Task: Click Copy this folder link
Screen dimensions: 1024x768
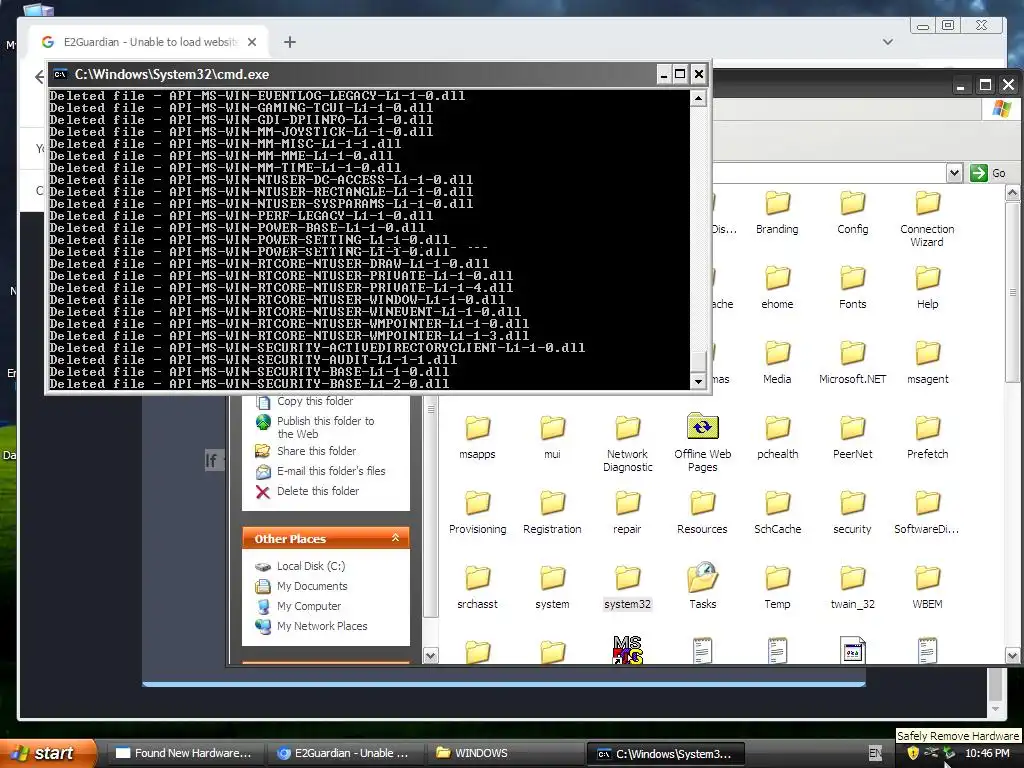Action: (315, 401)
